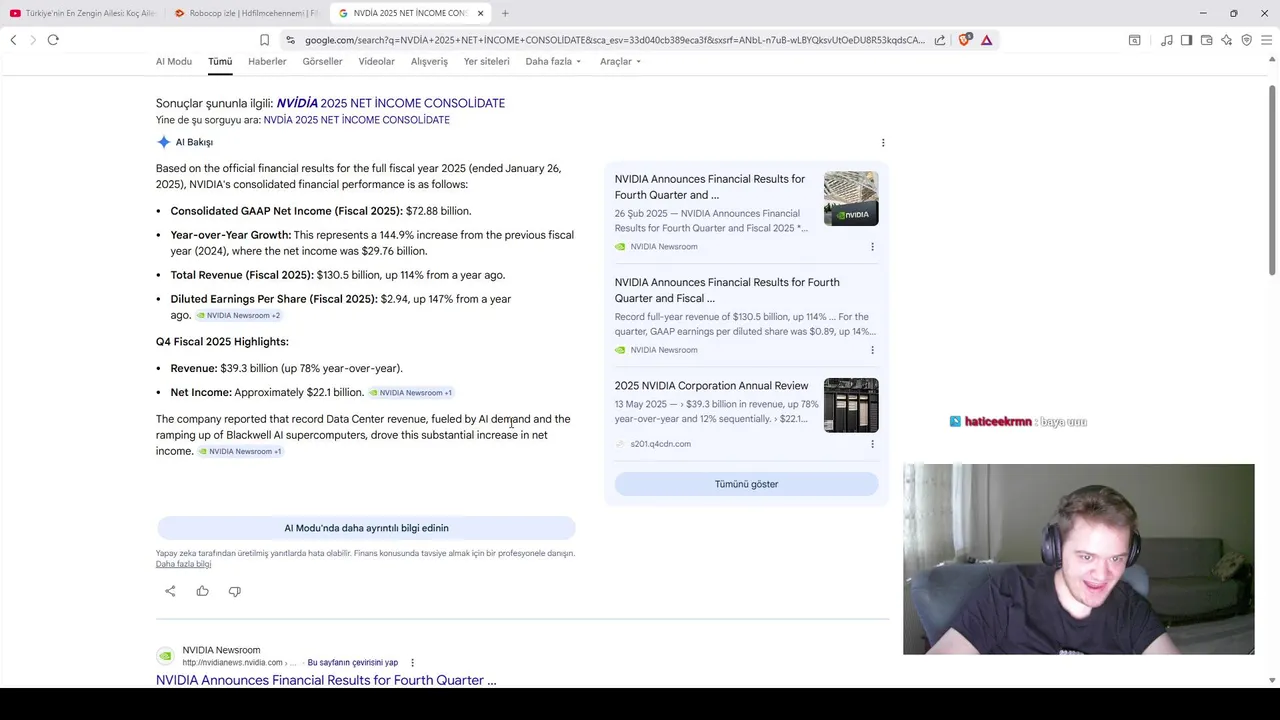Open options for Fourth Quarter and... source card
Image resolution: width=1280 pixels, height=720 pixels.
pos(872,247)
